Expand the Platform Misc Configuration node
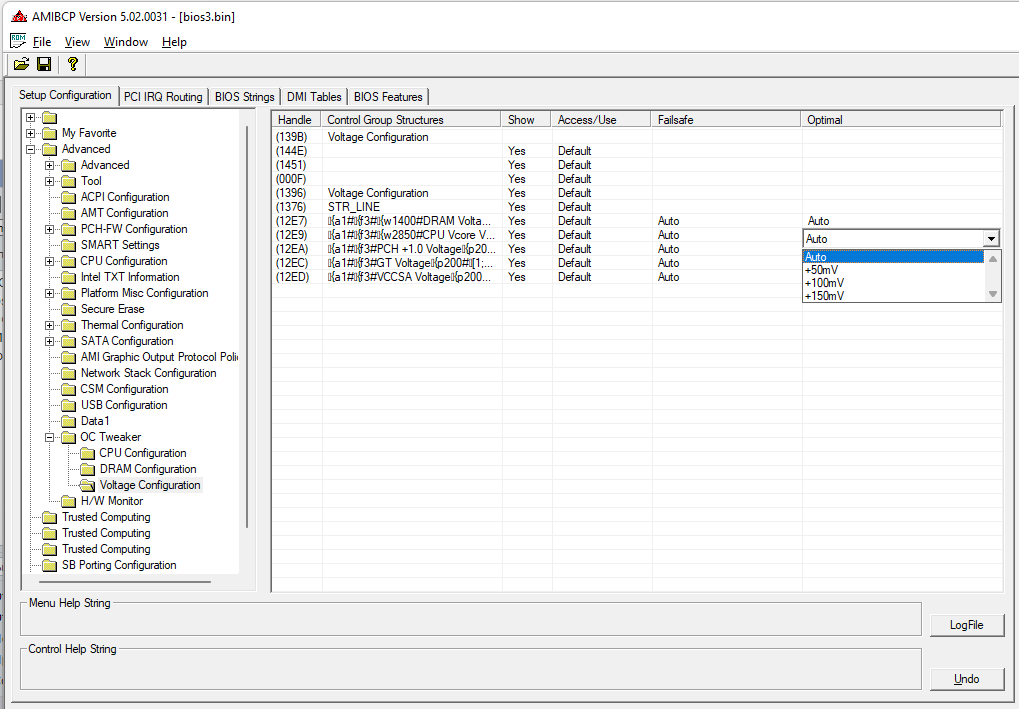The image size is (1019, 709). coord(49,293)
